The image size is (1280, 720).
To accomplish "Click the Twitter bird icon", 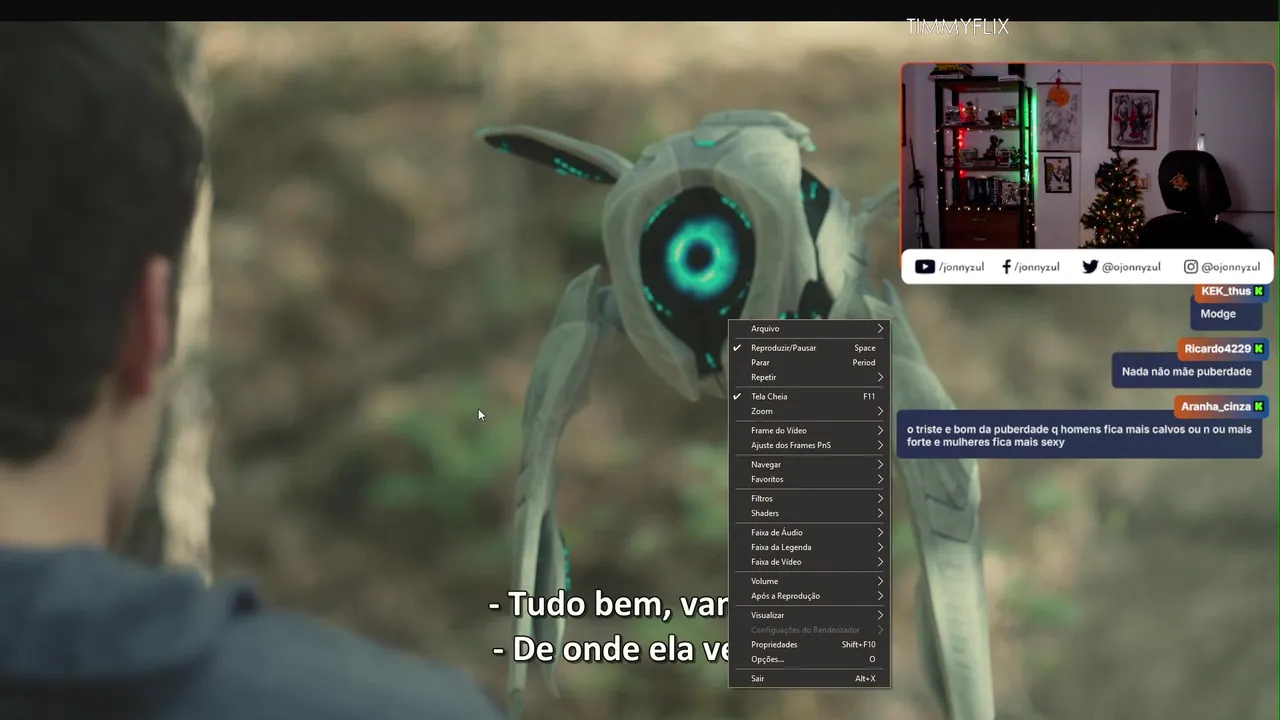I will [x=1090, y=267].
